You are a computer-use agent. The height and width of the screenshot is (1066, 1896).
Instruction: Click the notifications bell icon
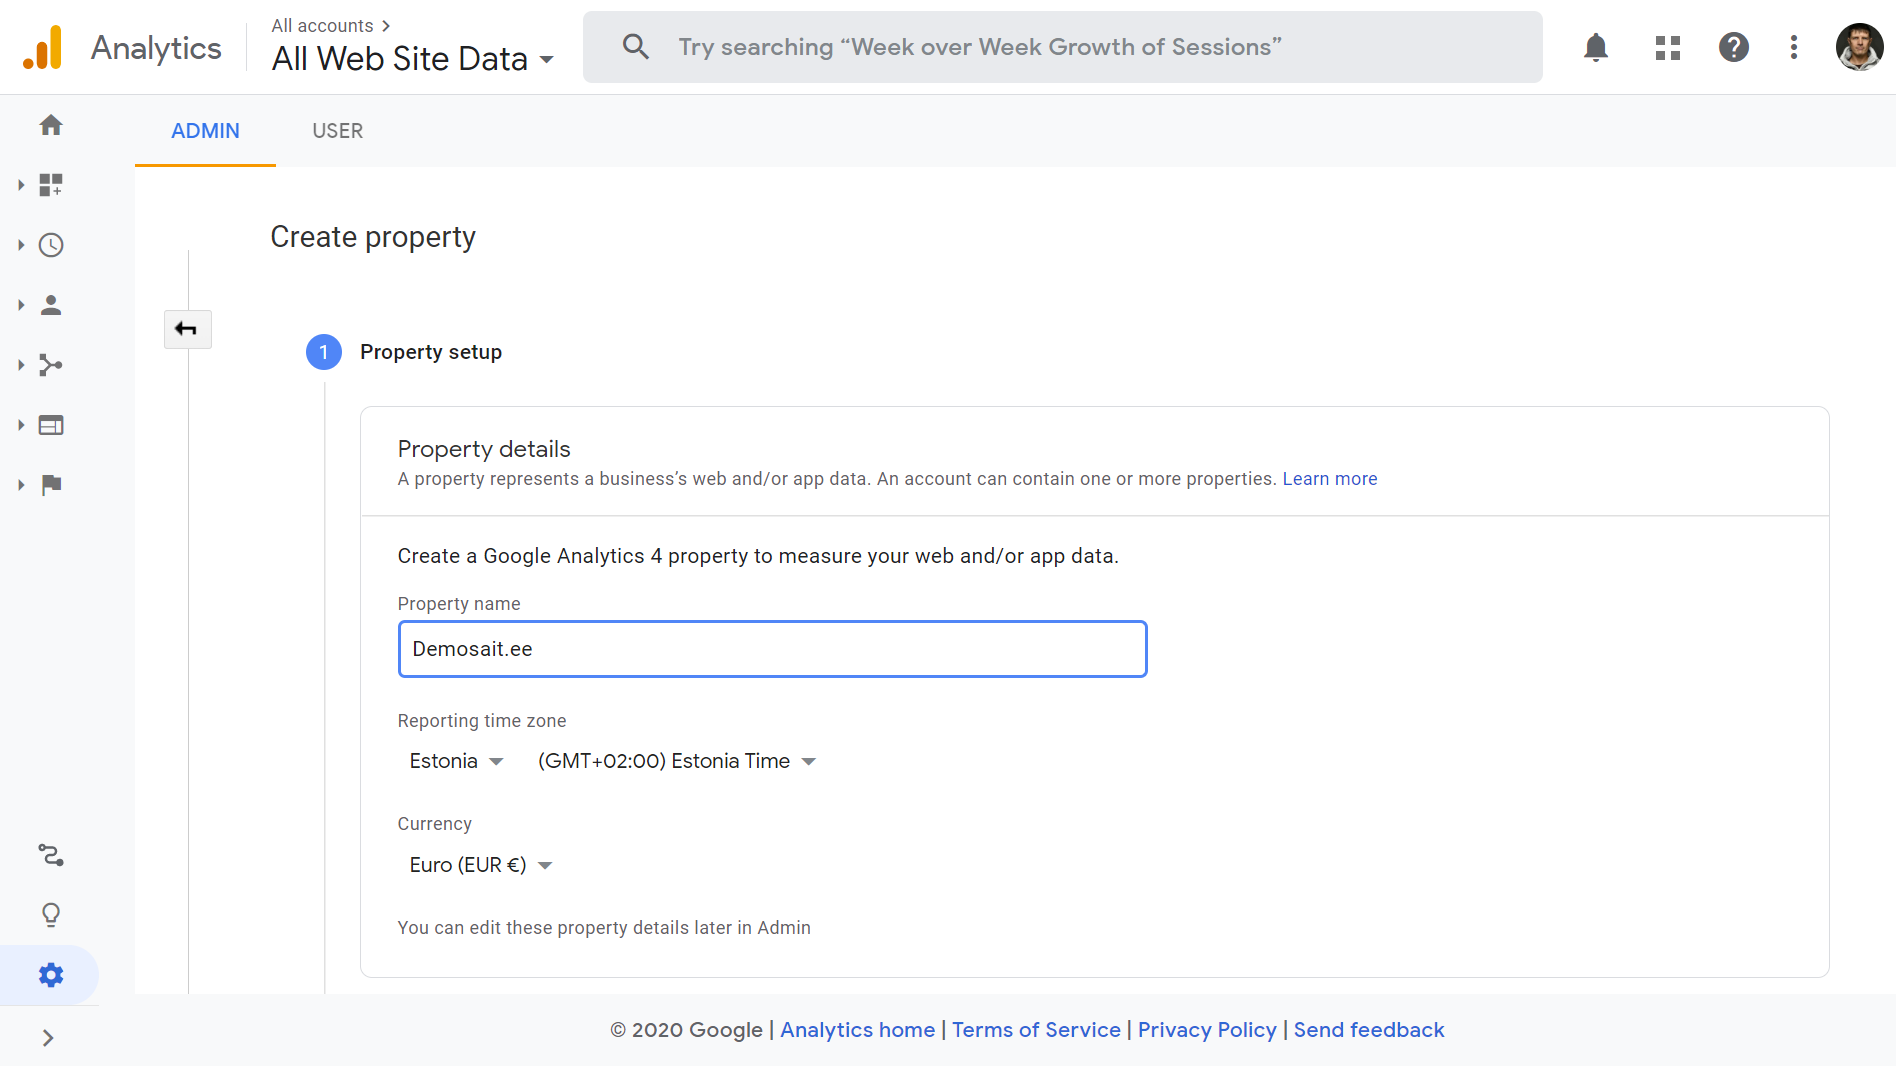pyautogui.click(x=1596, y=47)
